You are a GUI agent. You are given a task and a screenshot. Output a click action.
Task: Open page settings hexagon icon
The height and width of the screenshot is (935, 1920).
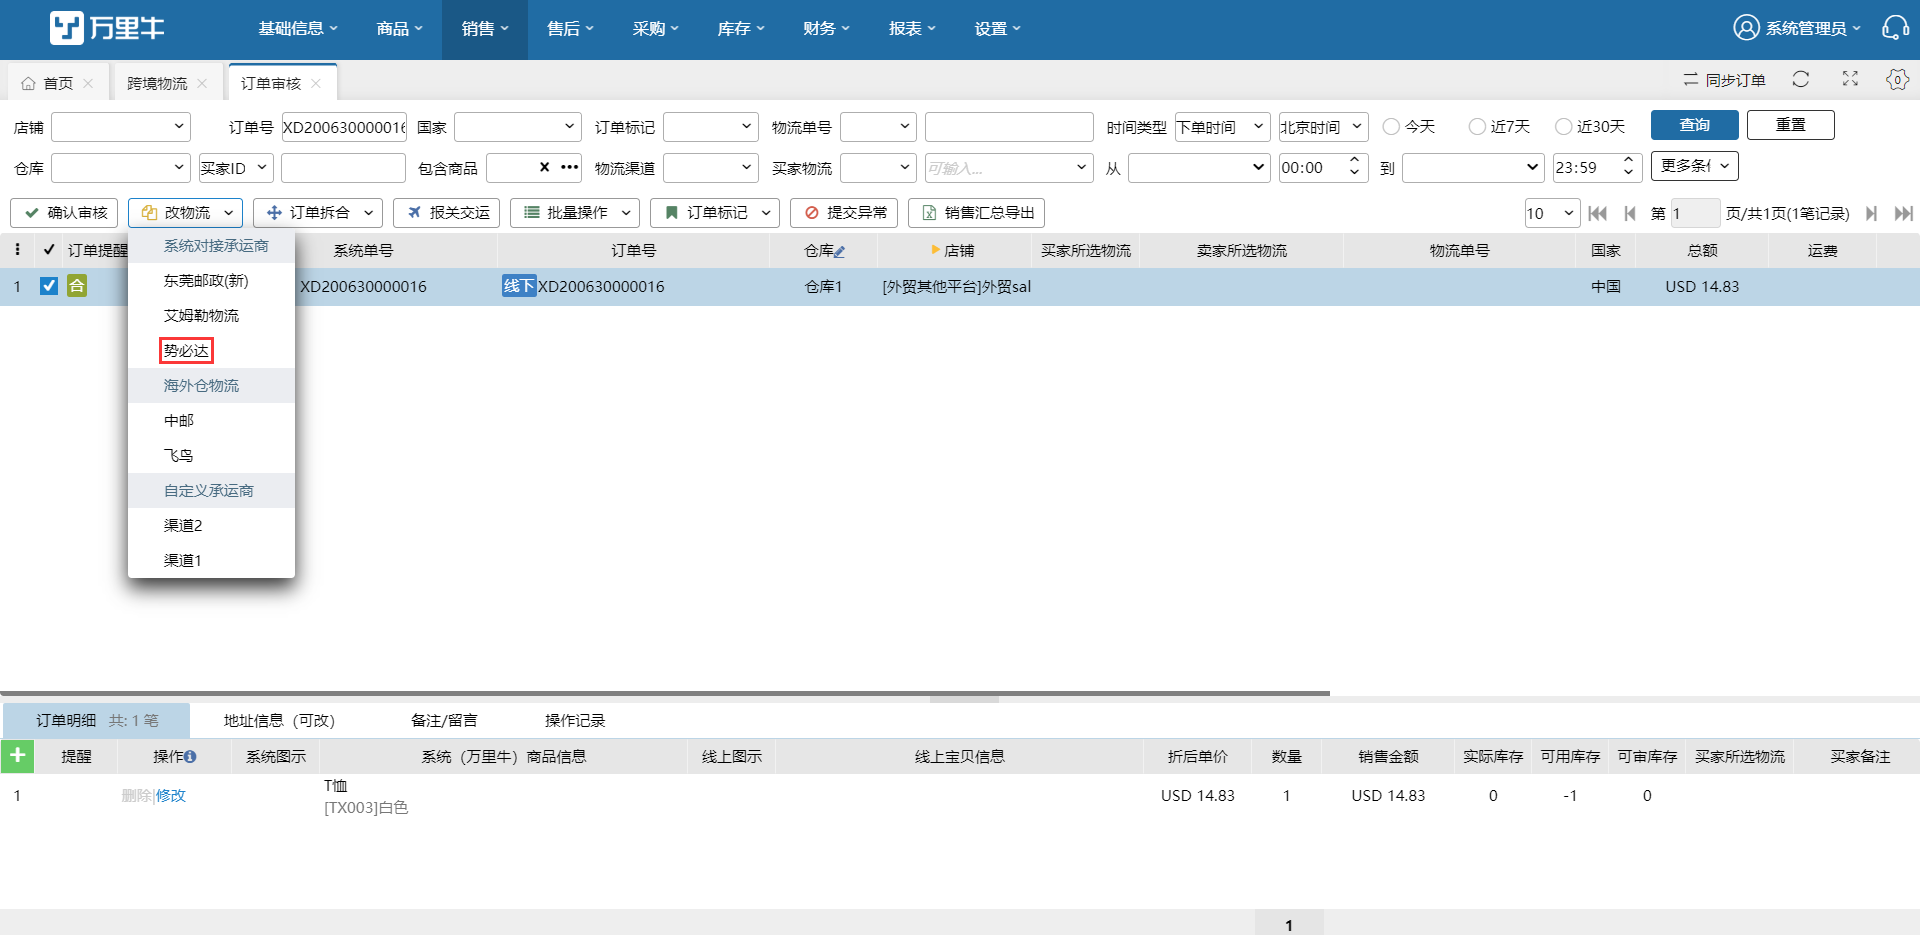pos(1897,79)
